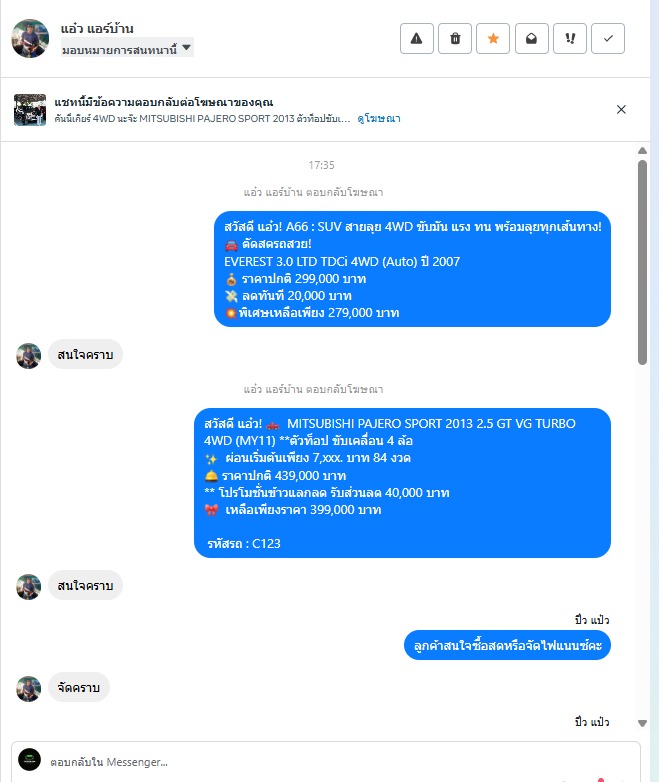Click the dropdown arrow beside assignment label
The image size is (659, 782).
[186, 48]
